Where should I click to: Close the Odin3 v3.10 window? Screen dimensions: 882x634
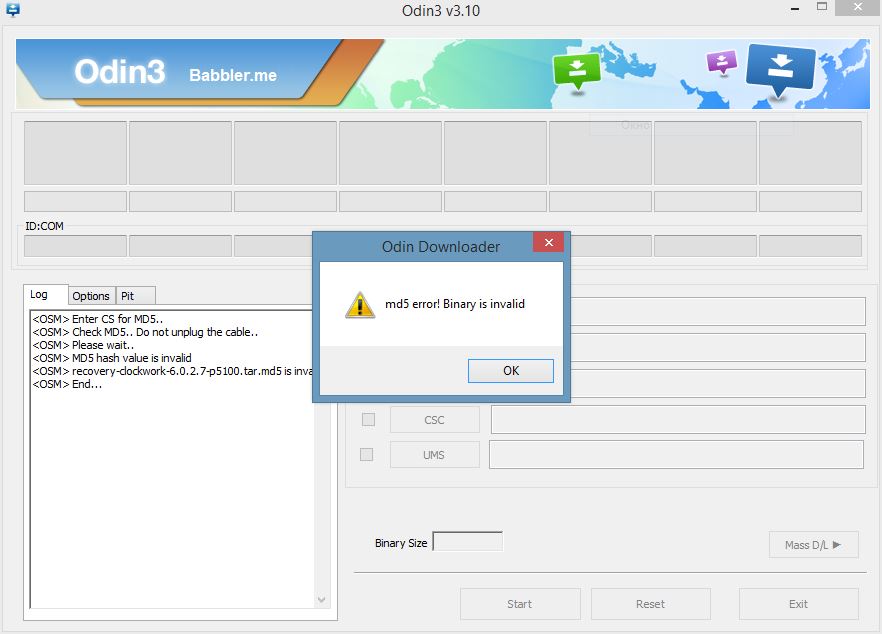coord(857,7)
